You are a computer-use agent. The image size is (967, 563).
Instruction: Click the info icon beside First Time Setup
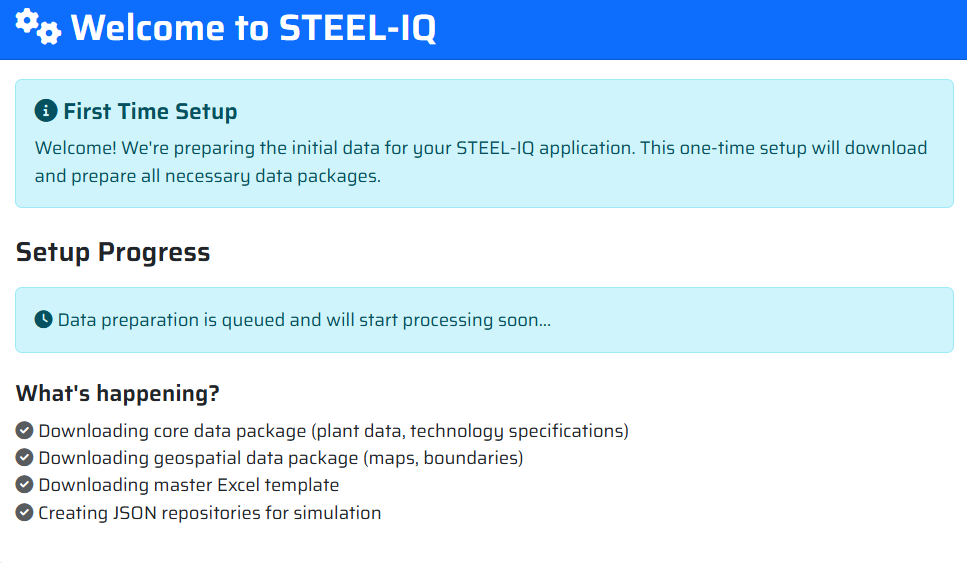click(44, 110)
